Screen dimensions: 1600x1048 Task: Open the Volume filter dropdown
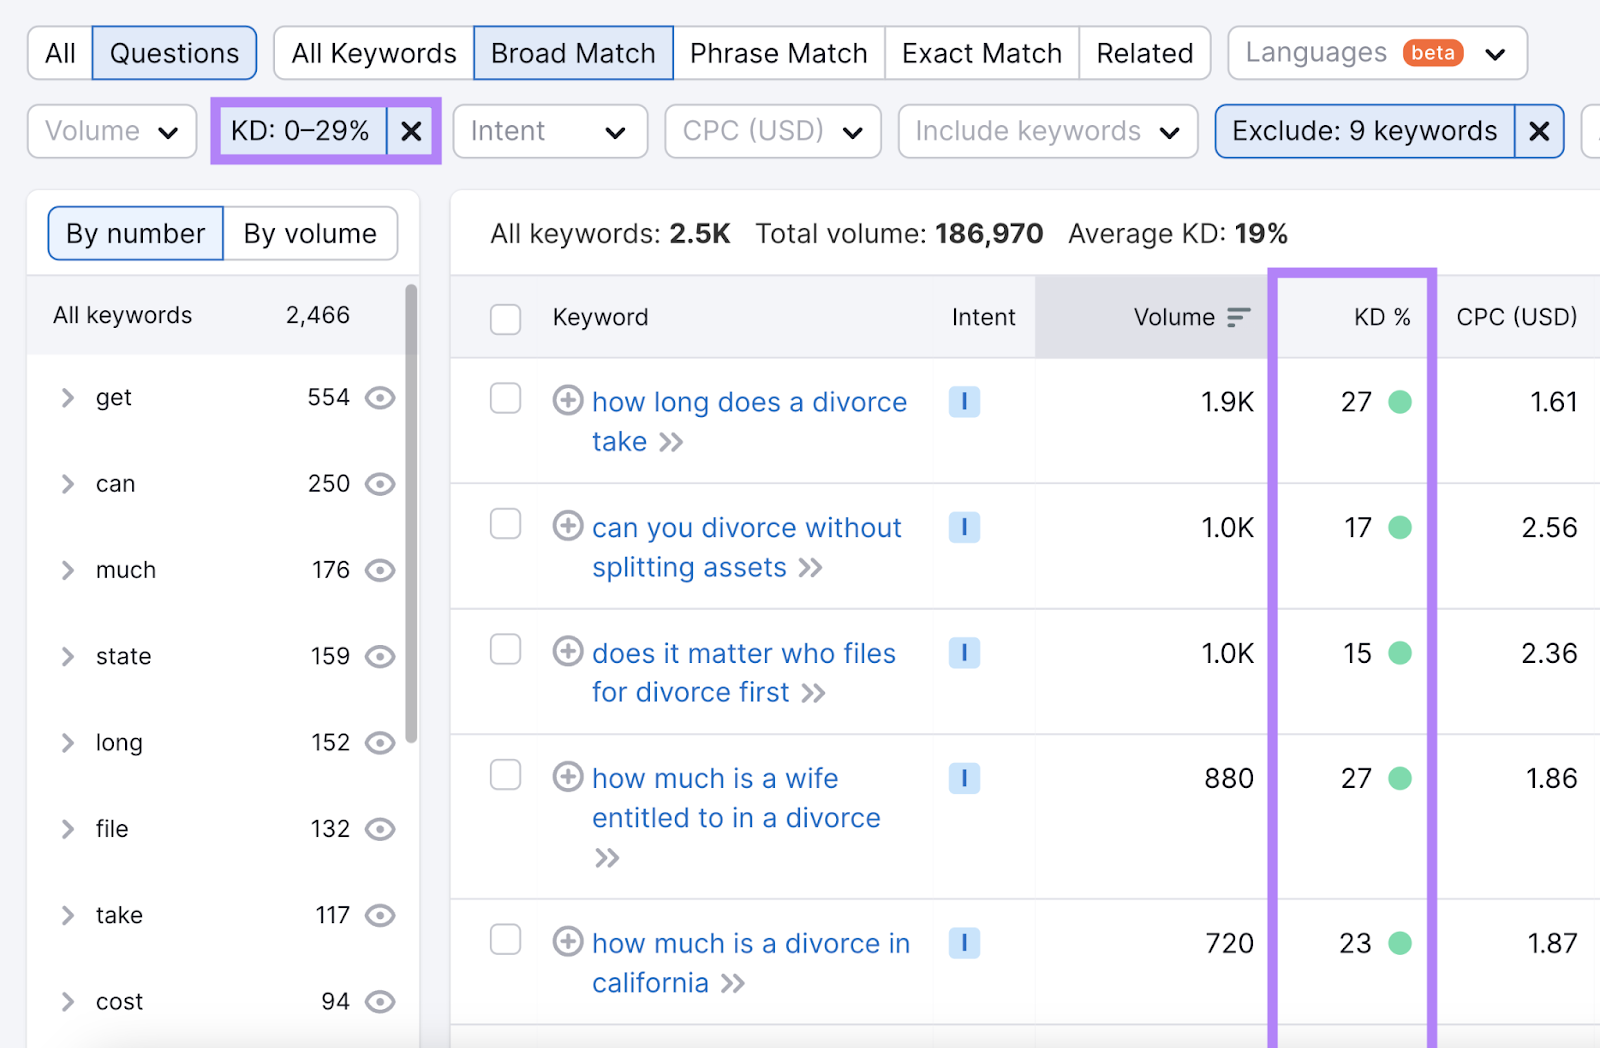click(x=112, y=131)
